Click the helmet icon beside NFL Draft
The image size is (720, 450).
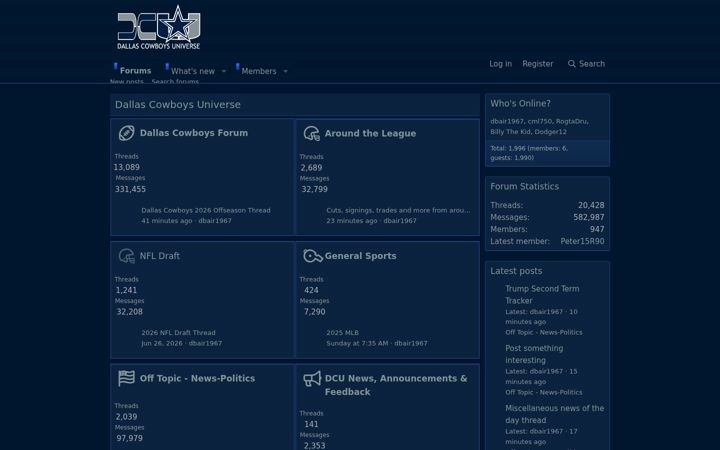[126, 256]
